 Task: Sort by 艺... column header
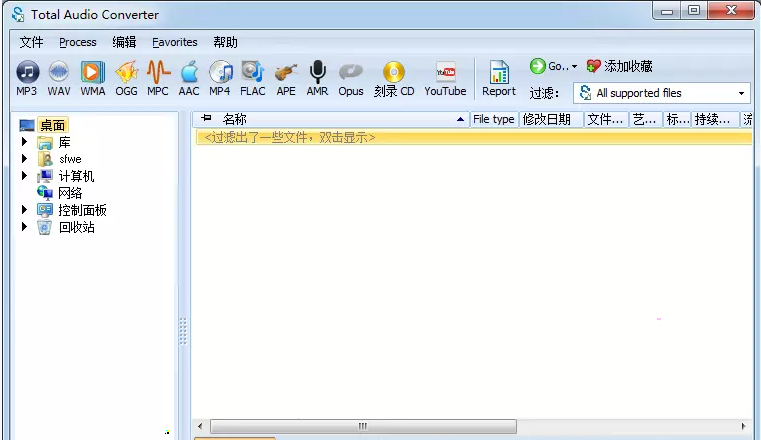point(645,119)
